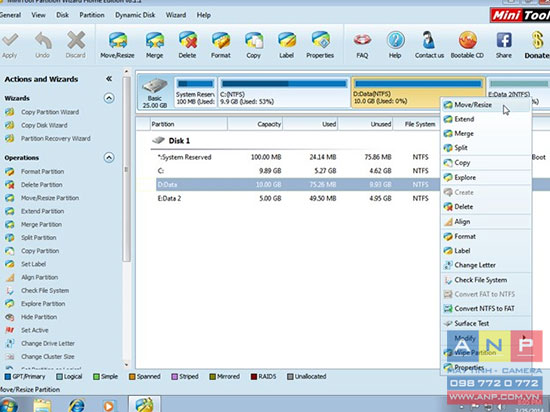
Task: Collapse the Actions and Wizards panel
Action: point(109,79)
